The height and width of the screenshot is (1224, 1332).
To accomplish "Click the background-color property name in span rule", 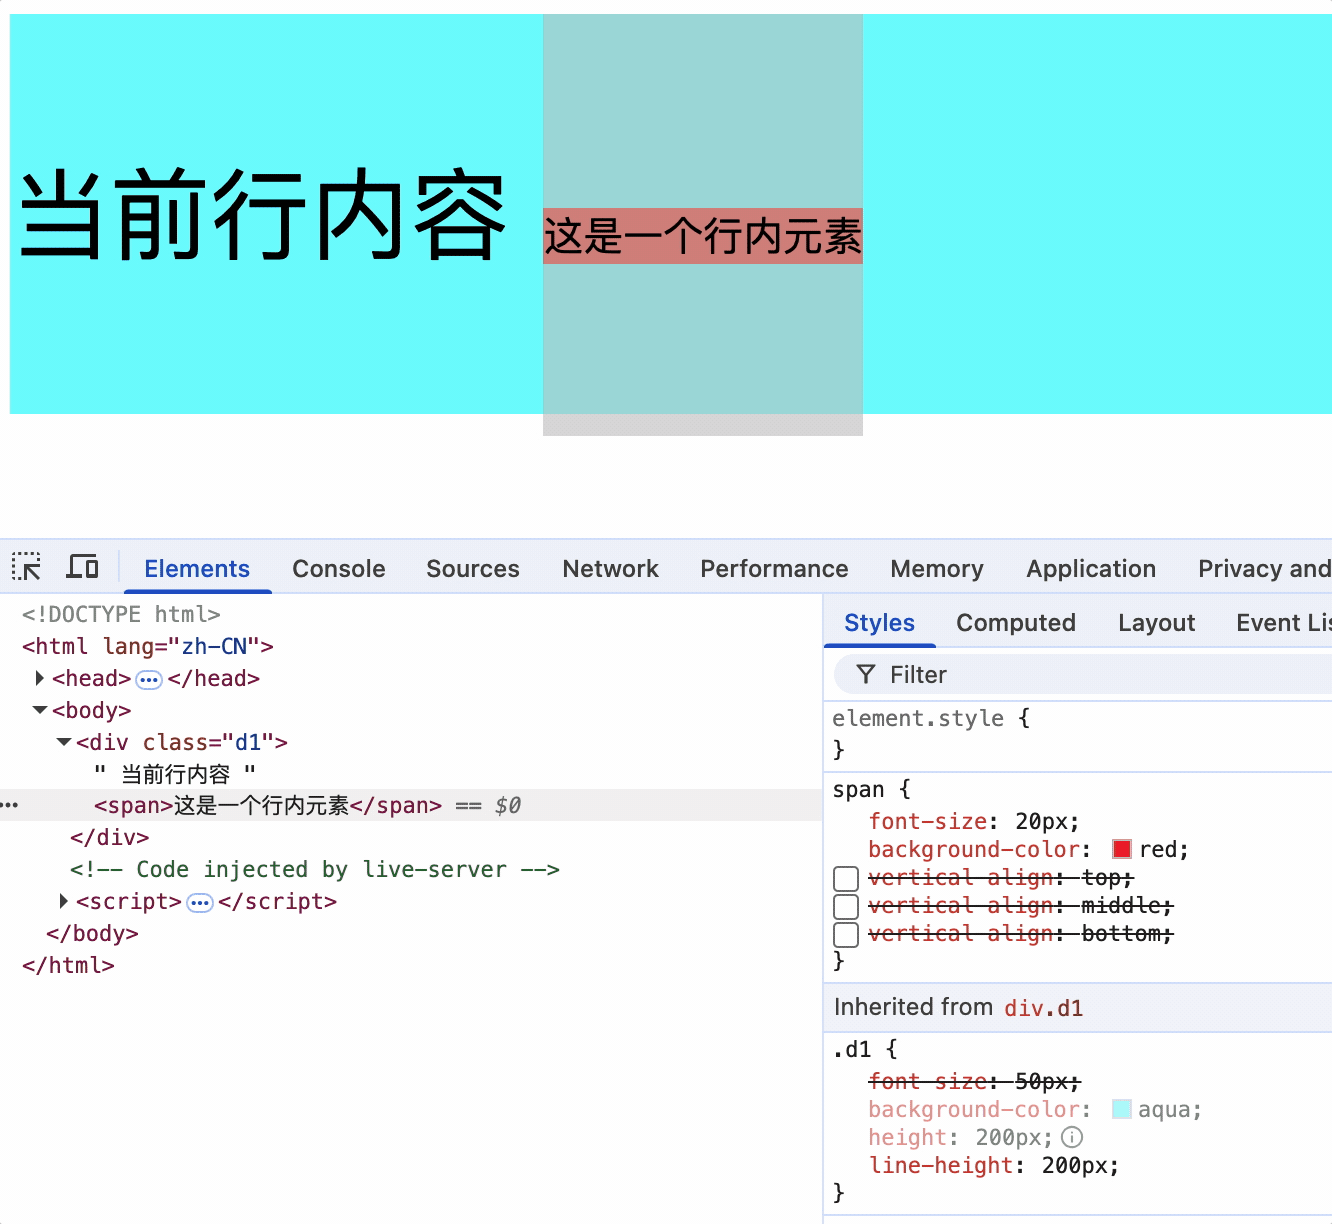I will 974,849.
